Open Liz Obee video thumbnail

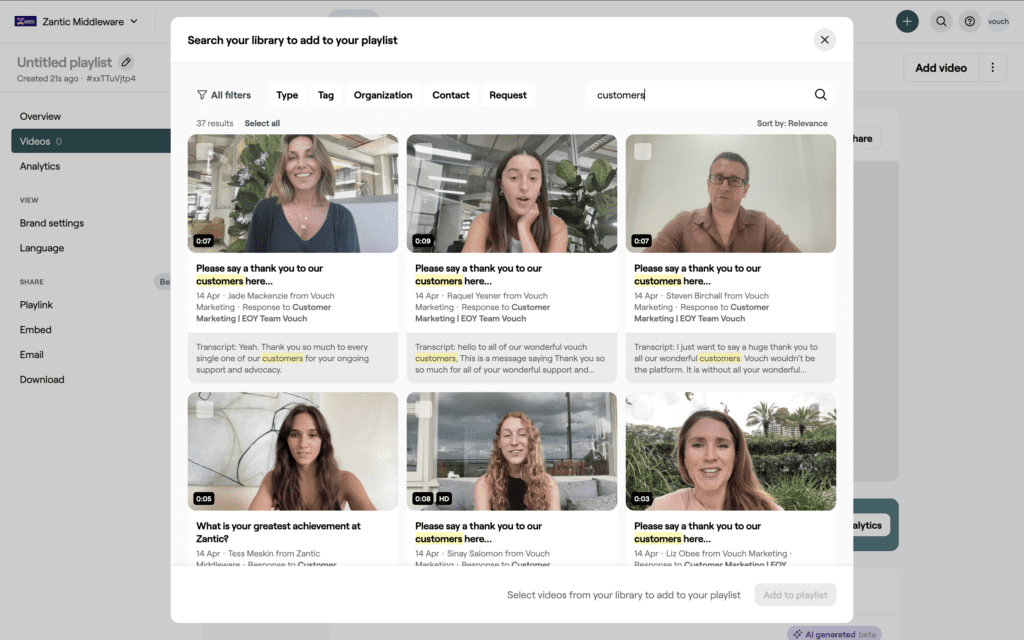coord(731,451)
